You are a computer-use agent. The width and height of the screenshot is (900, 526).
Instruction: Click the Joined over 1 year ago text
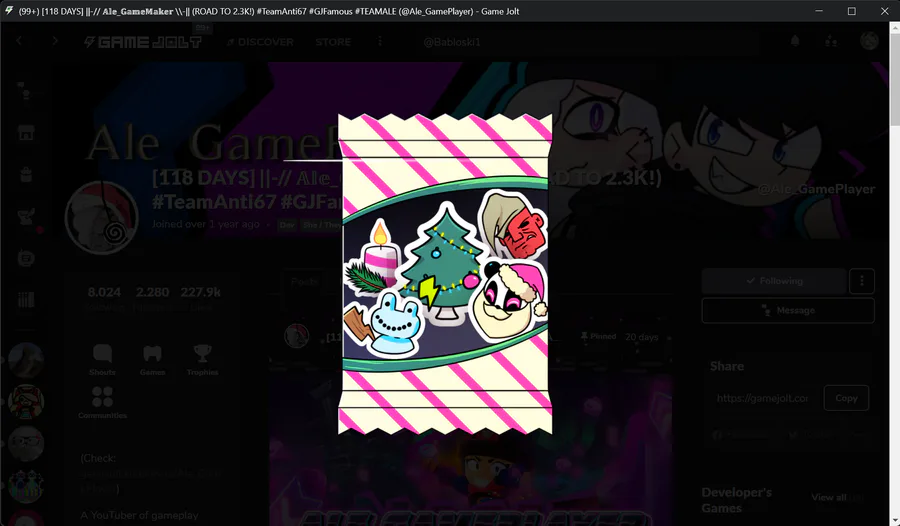tap(205, 225)
